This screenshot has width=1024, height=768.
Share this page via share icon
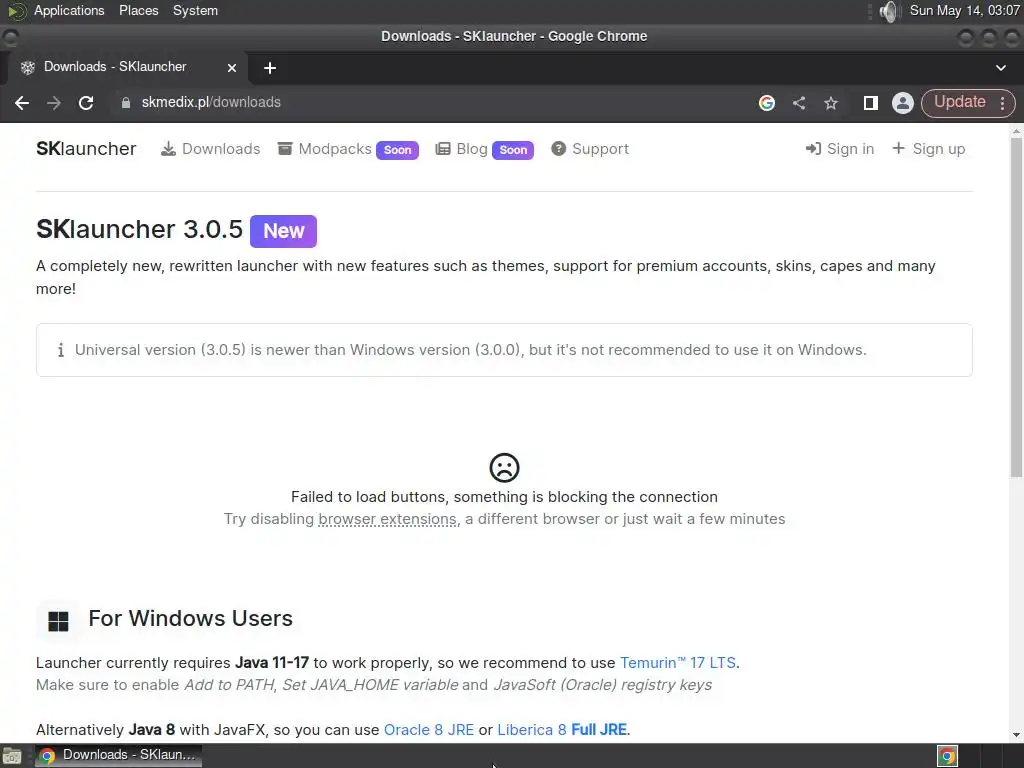799,103
